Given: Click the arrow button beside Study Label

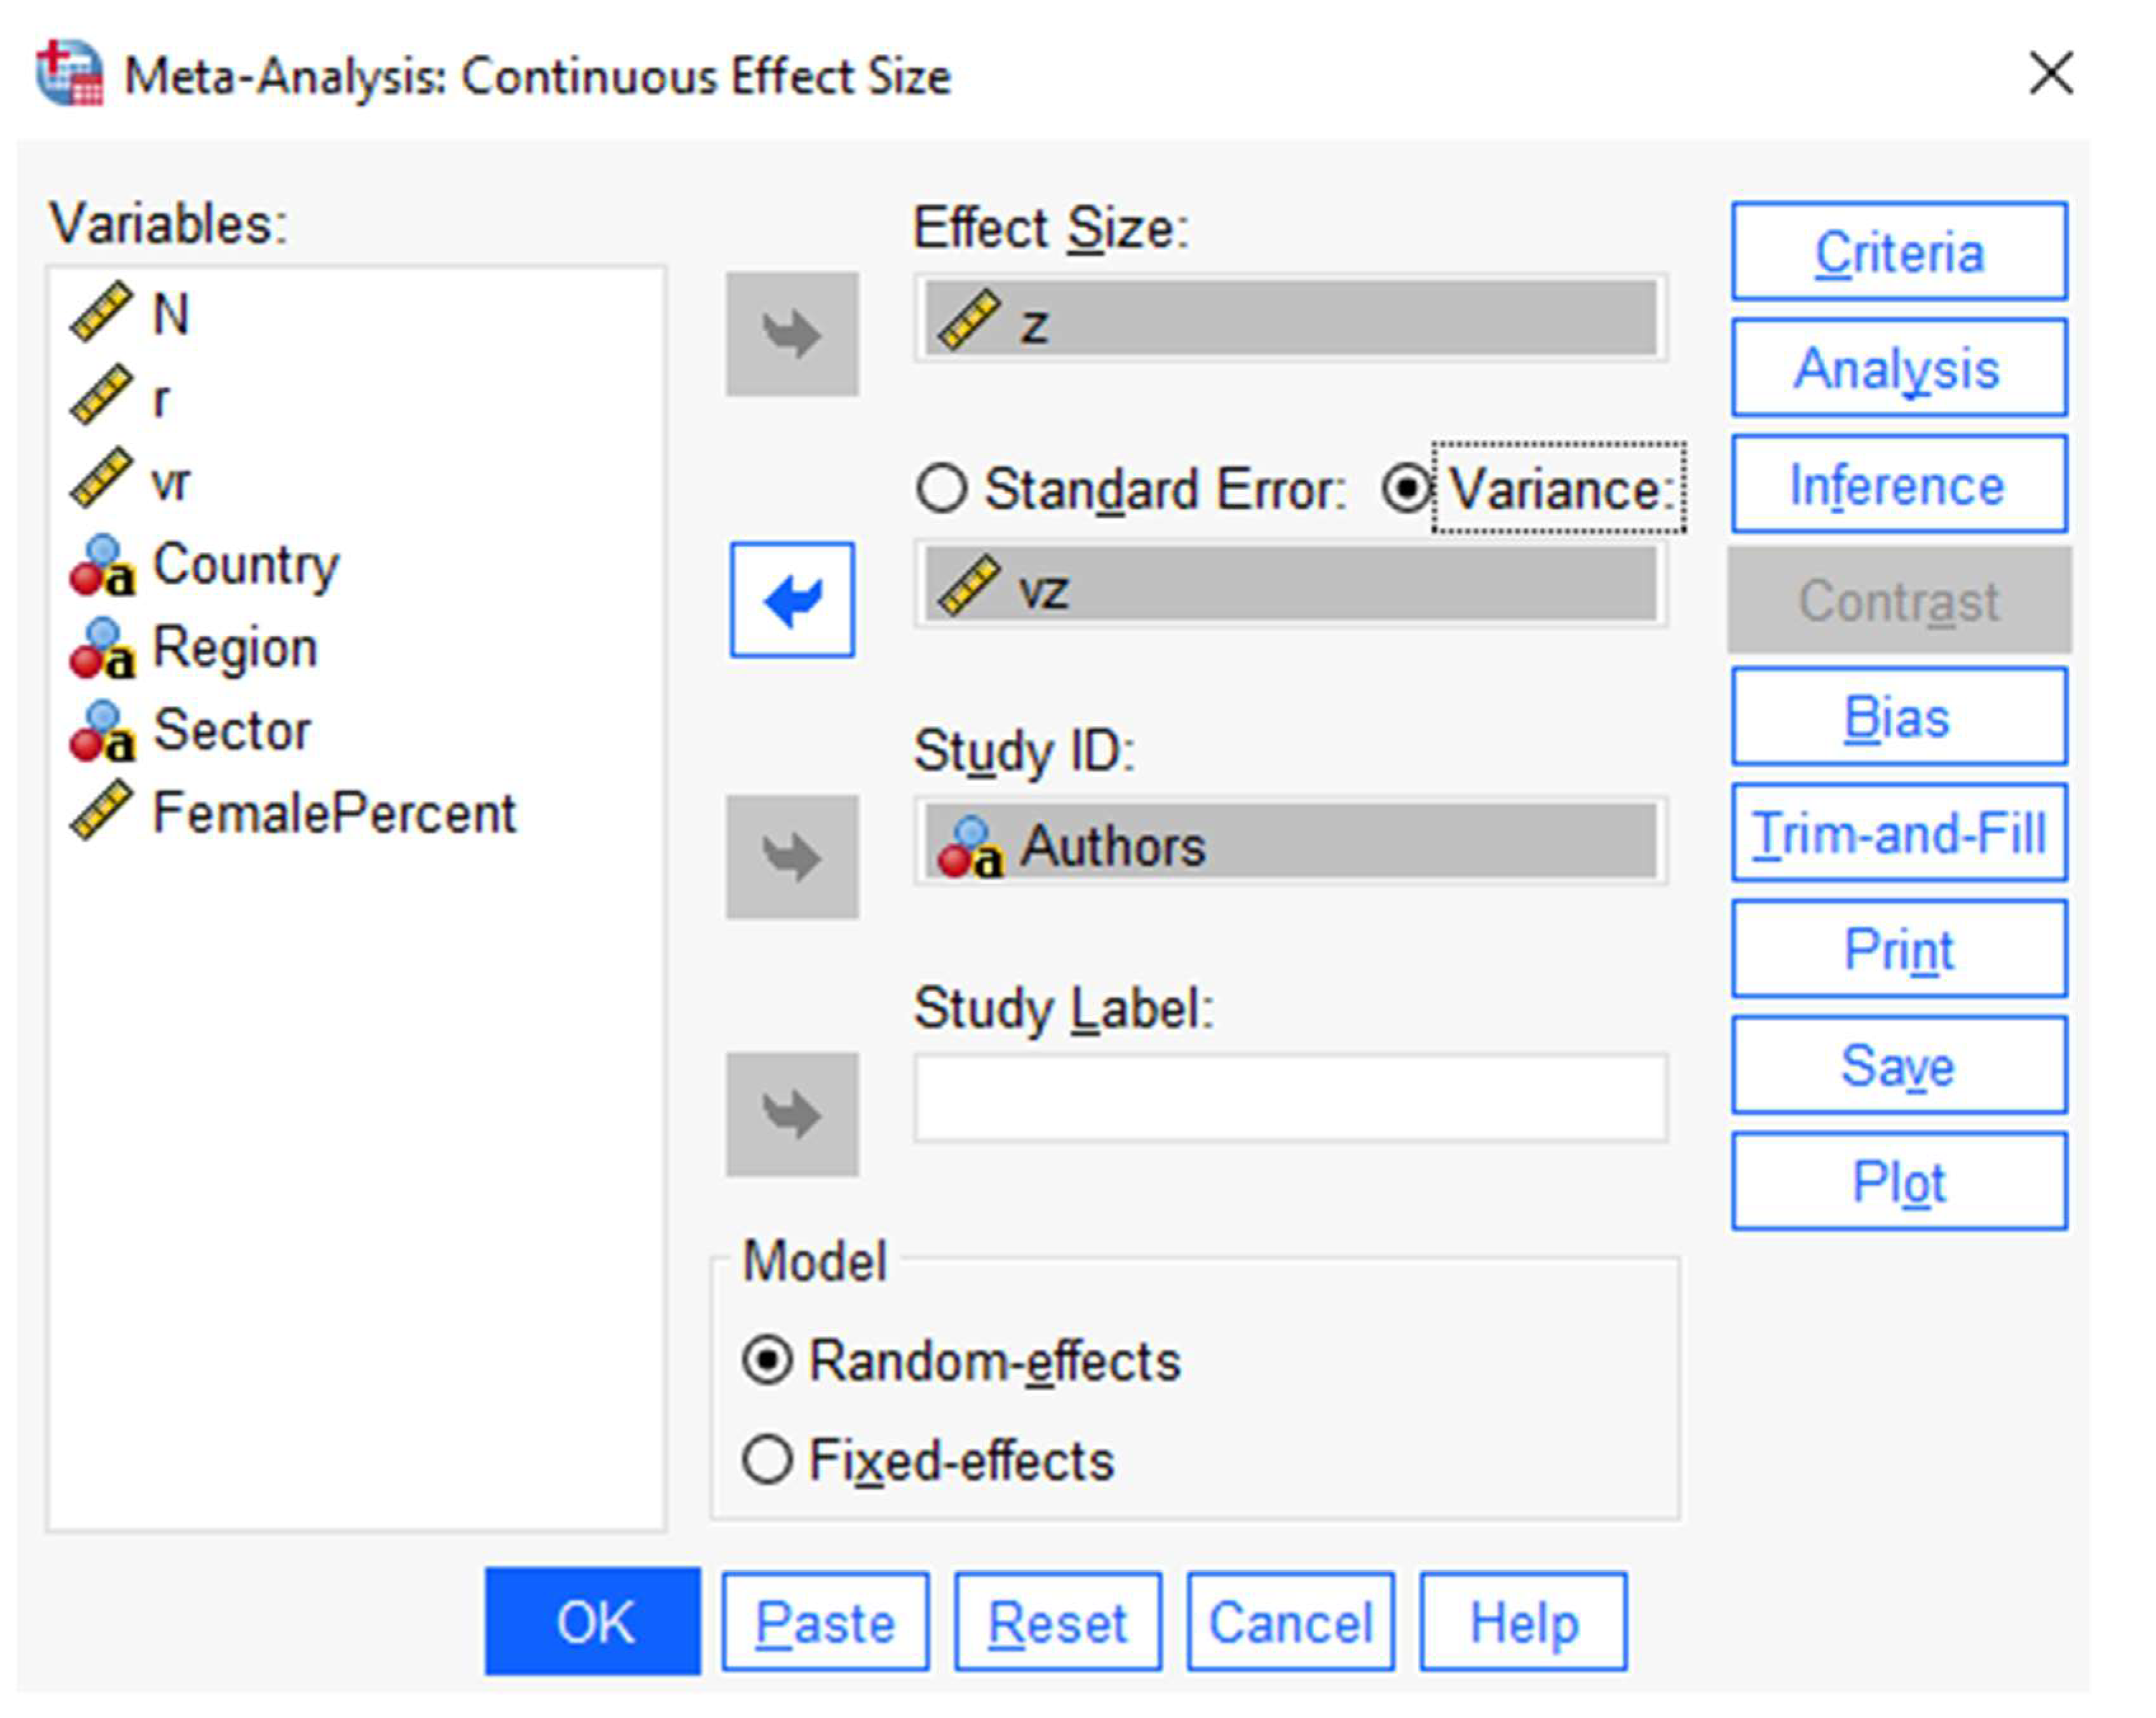Looking at the screenshot, I should click(x=791, y=1113).
